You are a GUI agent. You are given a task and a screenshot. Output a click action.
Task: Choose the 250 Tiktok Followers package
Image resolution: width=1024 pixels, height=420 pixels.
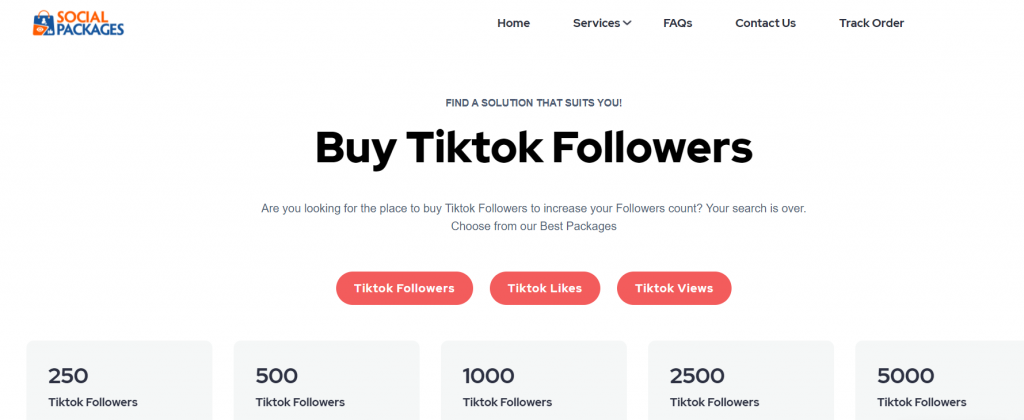[120, 380]
